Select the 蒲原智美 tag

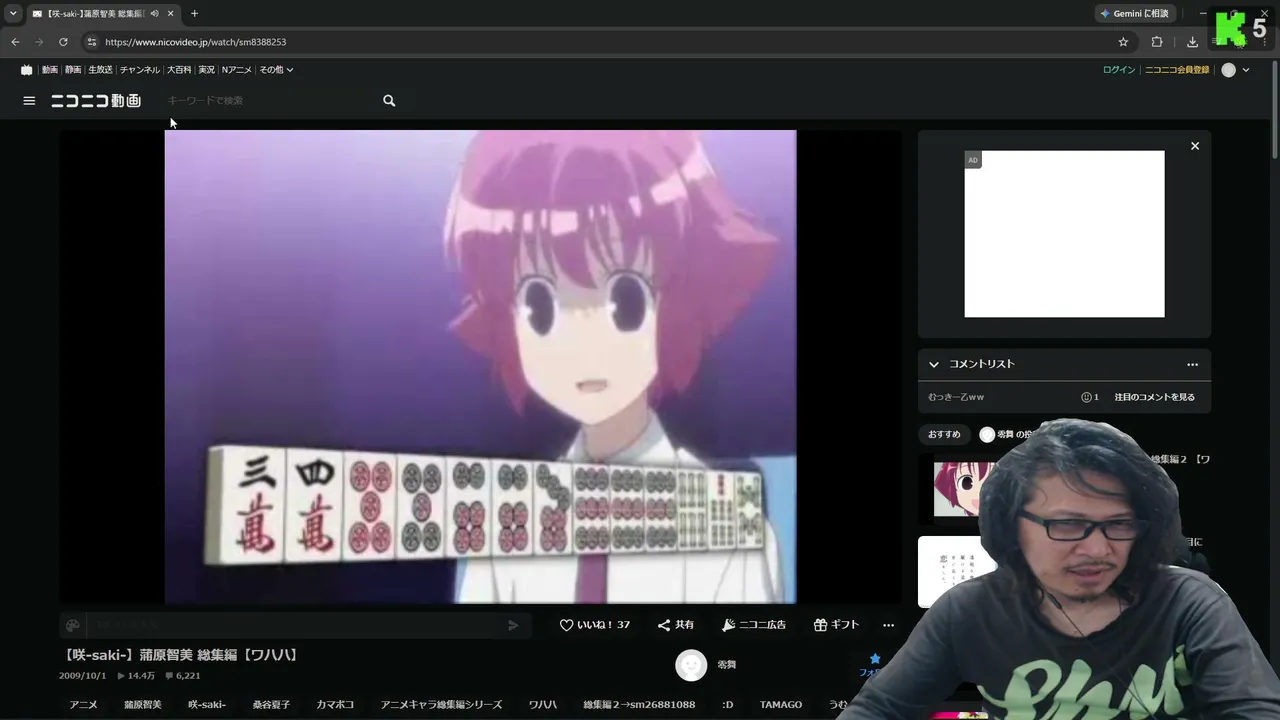[x=142, y=705]
